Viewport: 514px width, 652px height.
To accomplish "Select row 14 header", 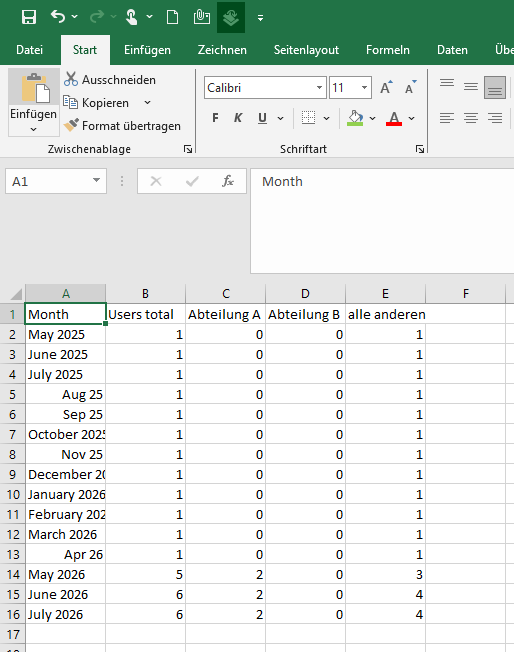I will 12,574.
